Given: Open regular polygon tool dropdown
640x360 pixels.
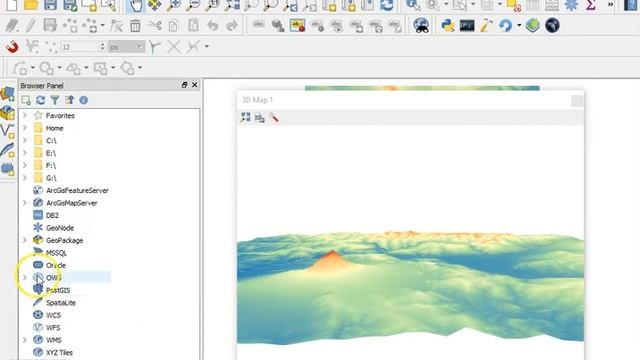Looking at the screenshot, I should [140, 68].
